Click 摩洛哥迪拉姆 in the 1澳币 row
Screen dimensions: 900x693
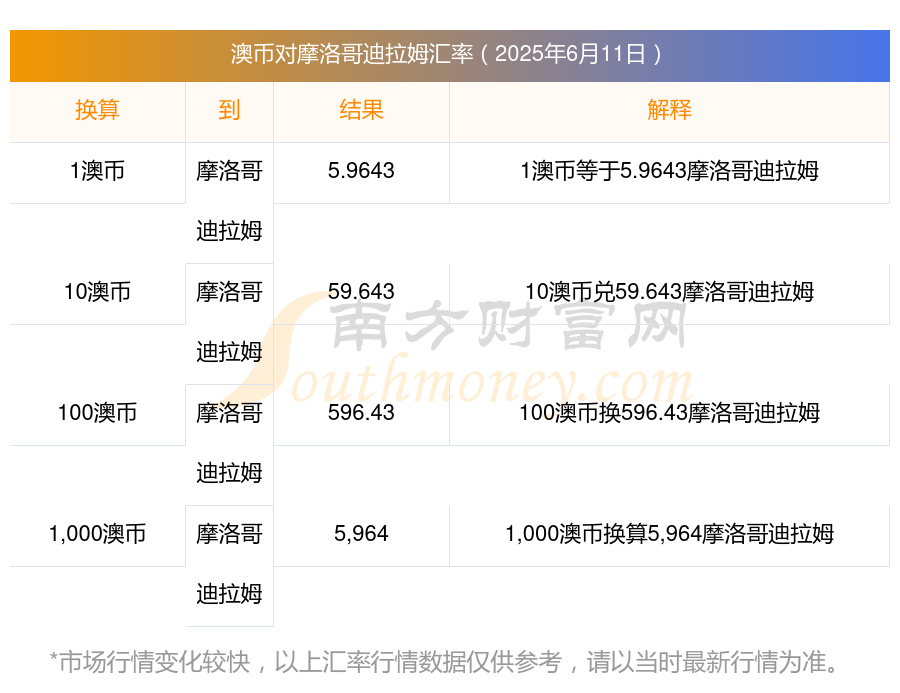[x=229, y=201]
